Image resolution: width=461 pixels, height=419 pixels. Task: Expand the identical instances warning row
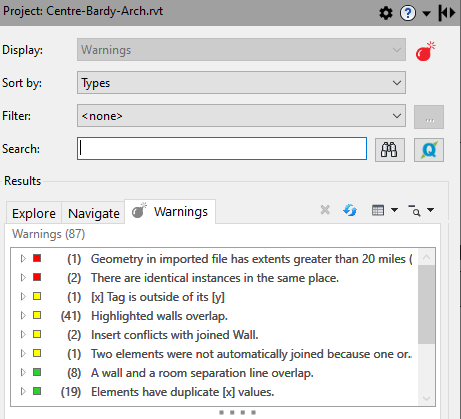point(23,278)
